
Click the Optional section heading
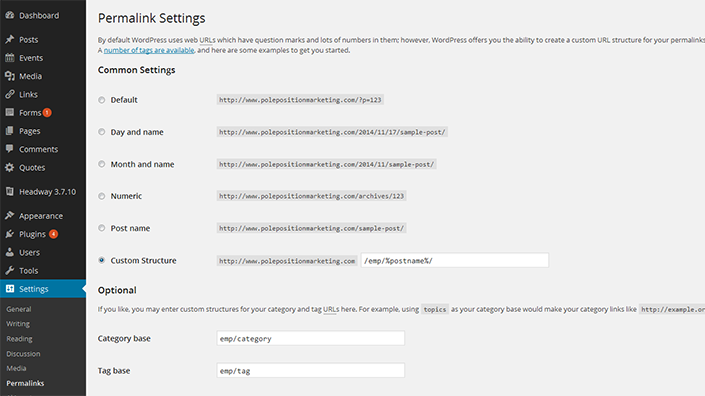(117, 290)
